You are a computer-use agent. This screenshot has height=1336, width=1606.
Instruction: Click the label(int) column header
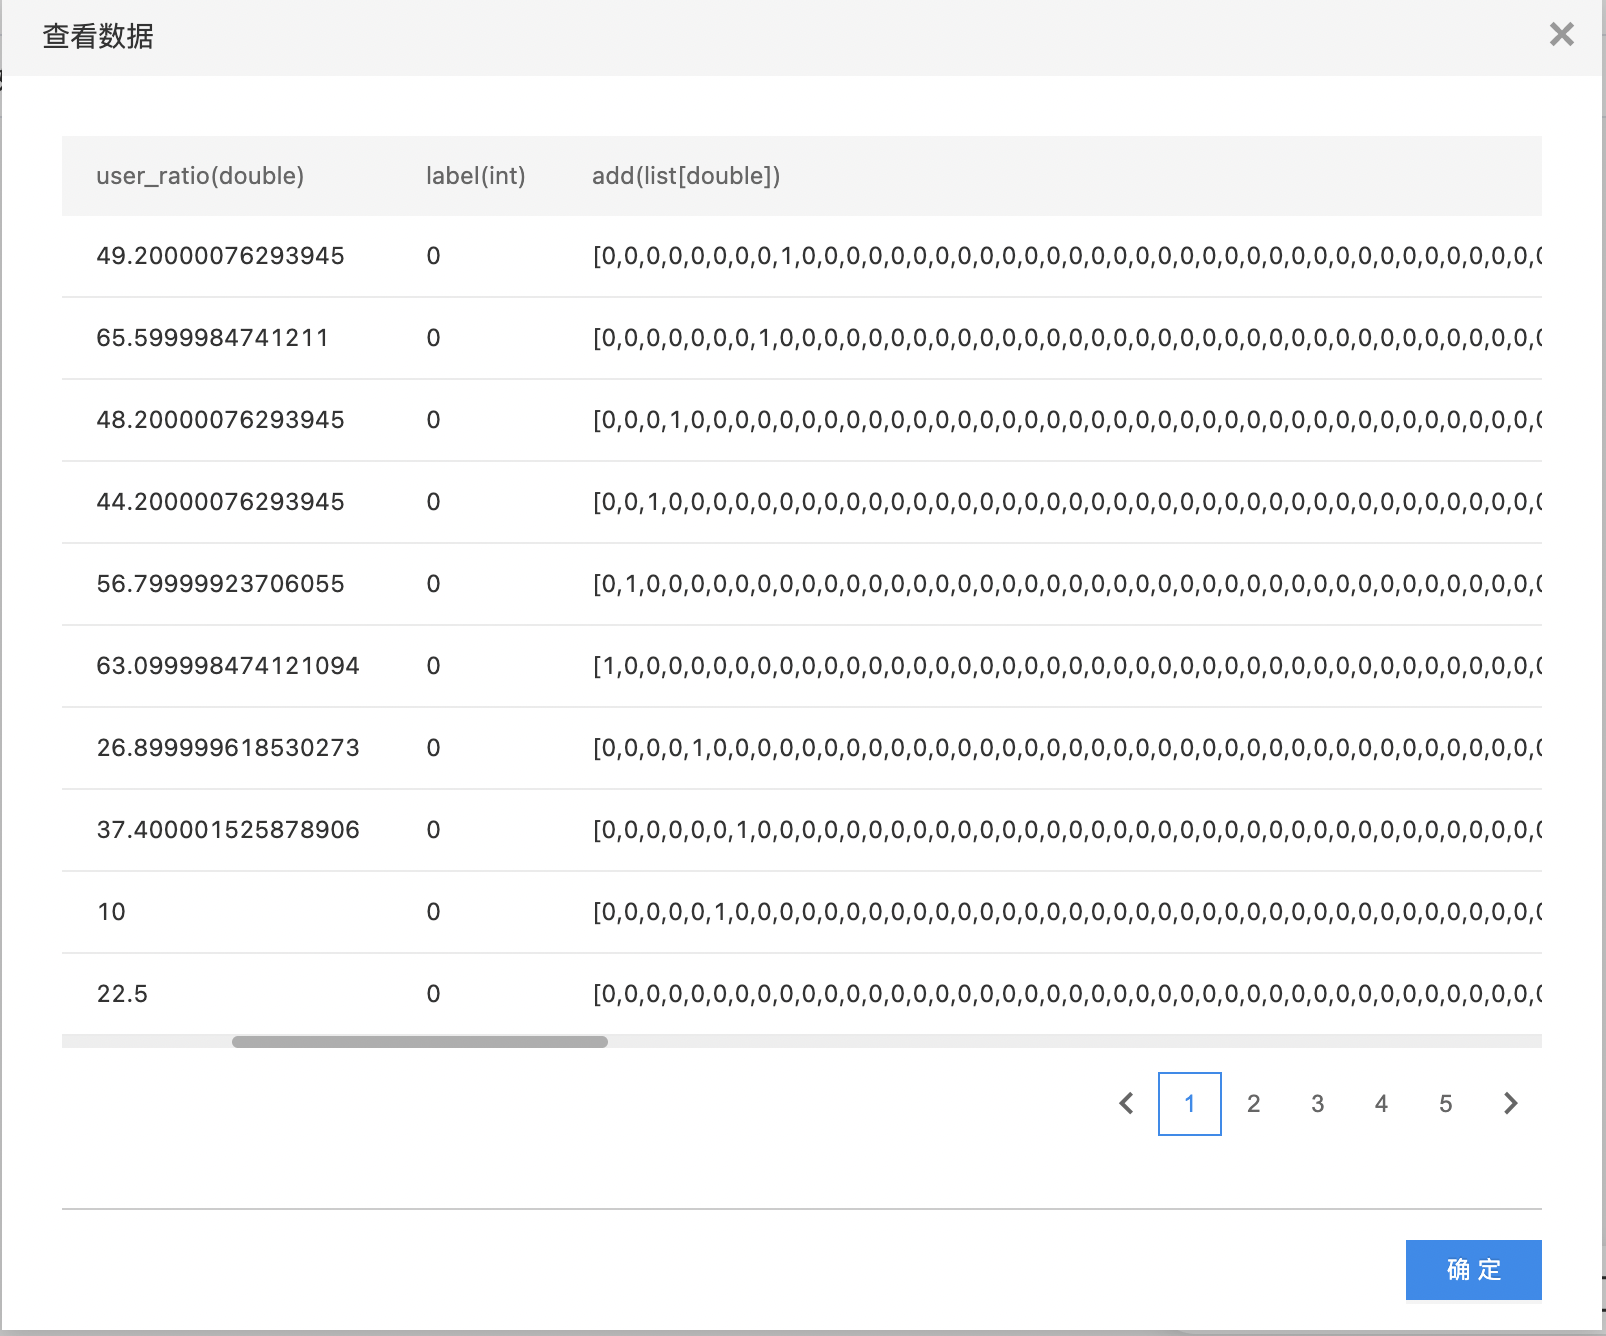point(475,176)
